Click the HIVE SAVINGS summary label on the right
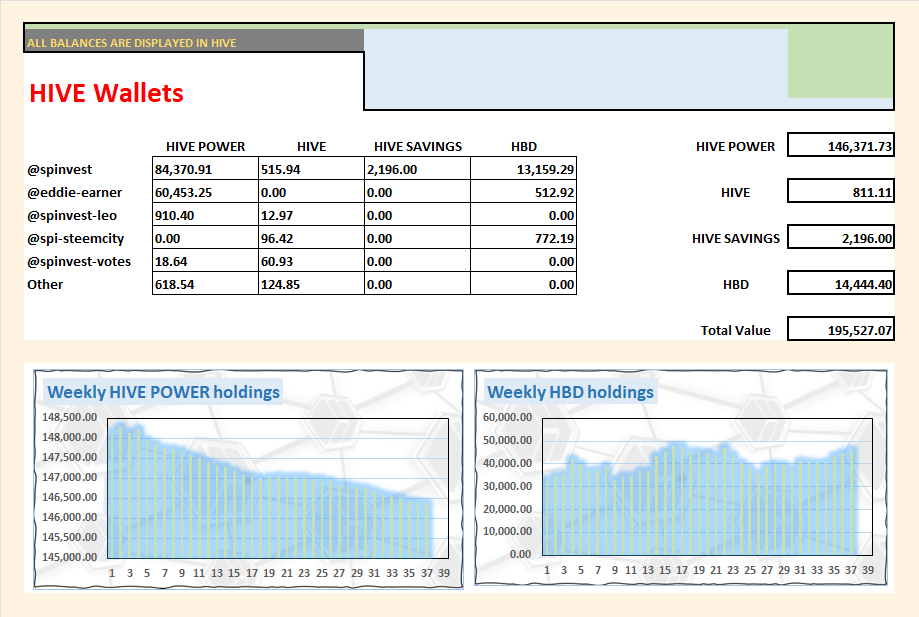 click(736, 238)
